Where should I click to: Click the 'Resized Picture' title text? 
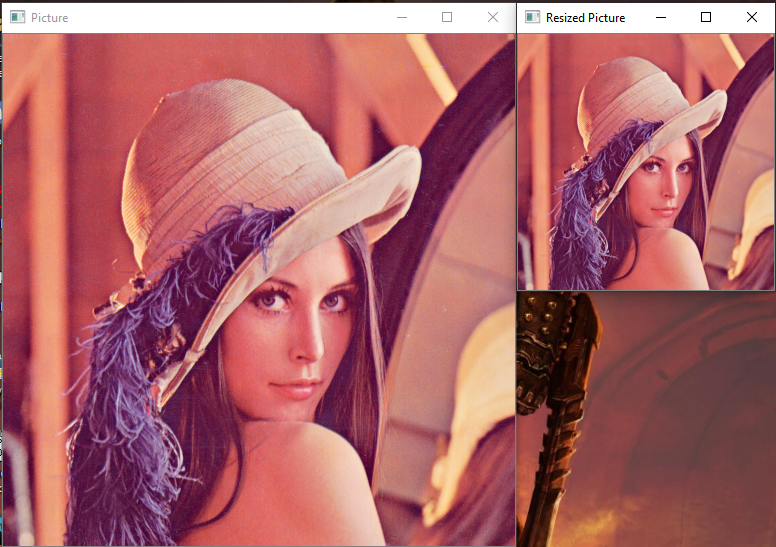tap(585, 18)
